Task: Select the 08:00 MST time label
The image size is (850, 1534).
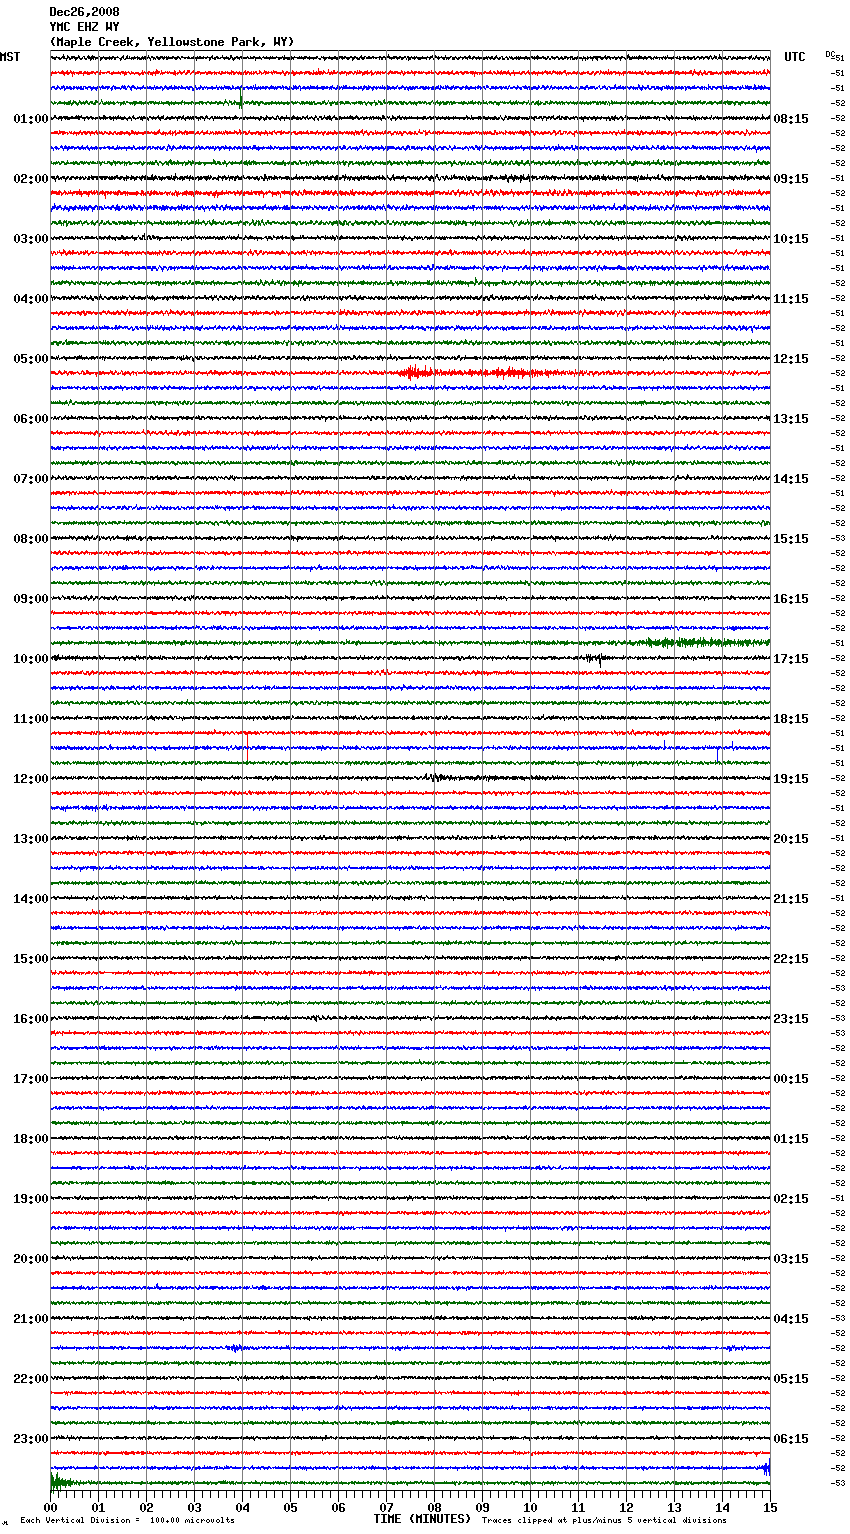Action: point(30,539)
